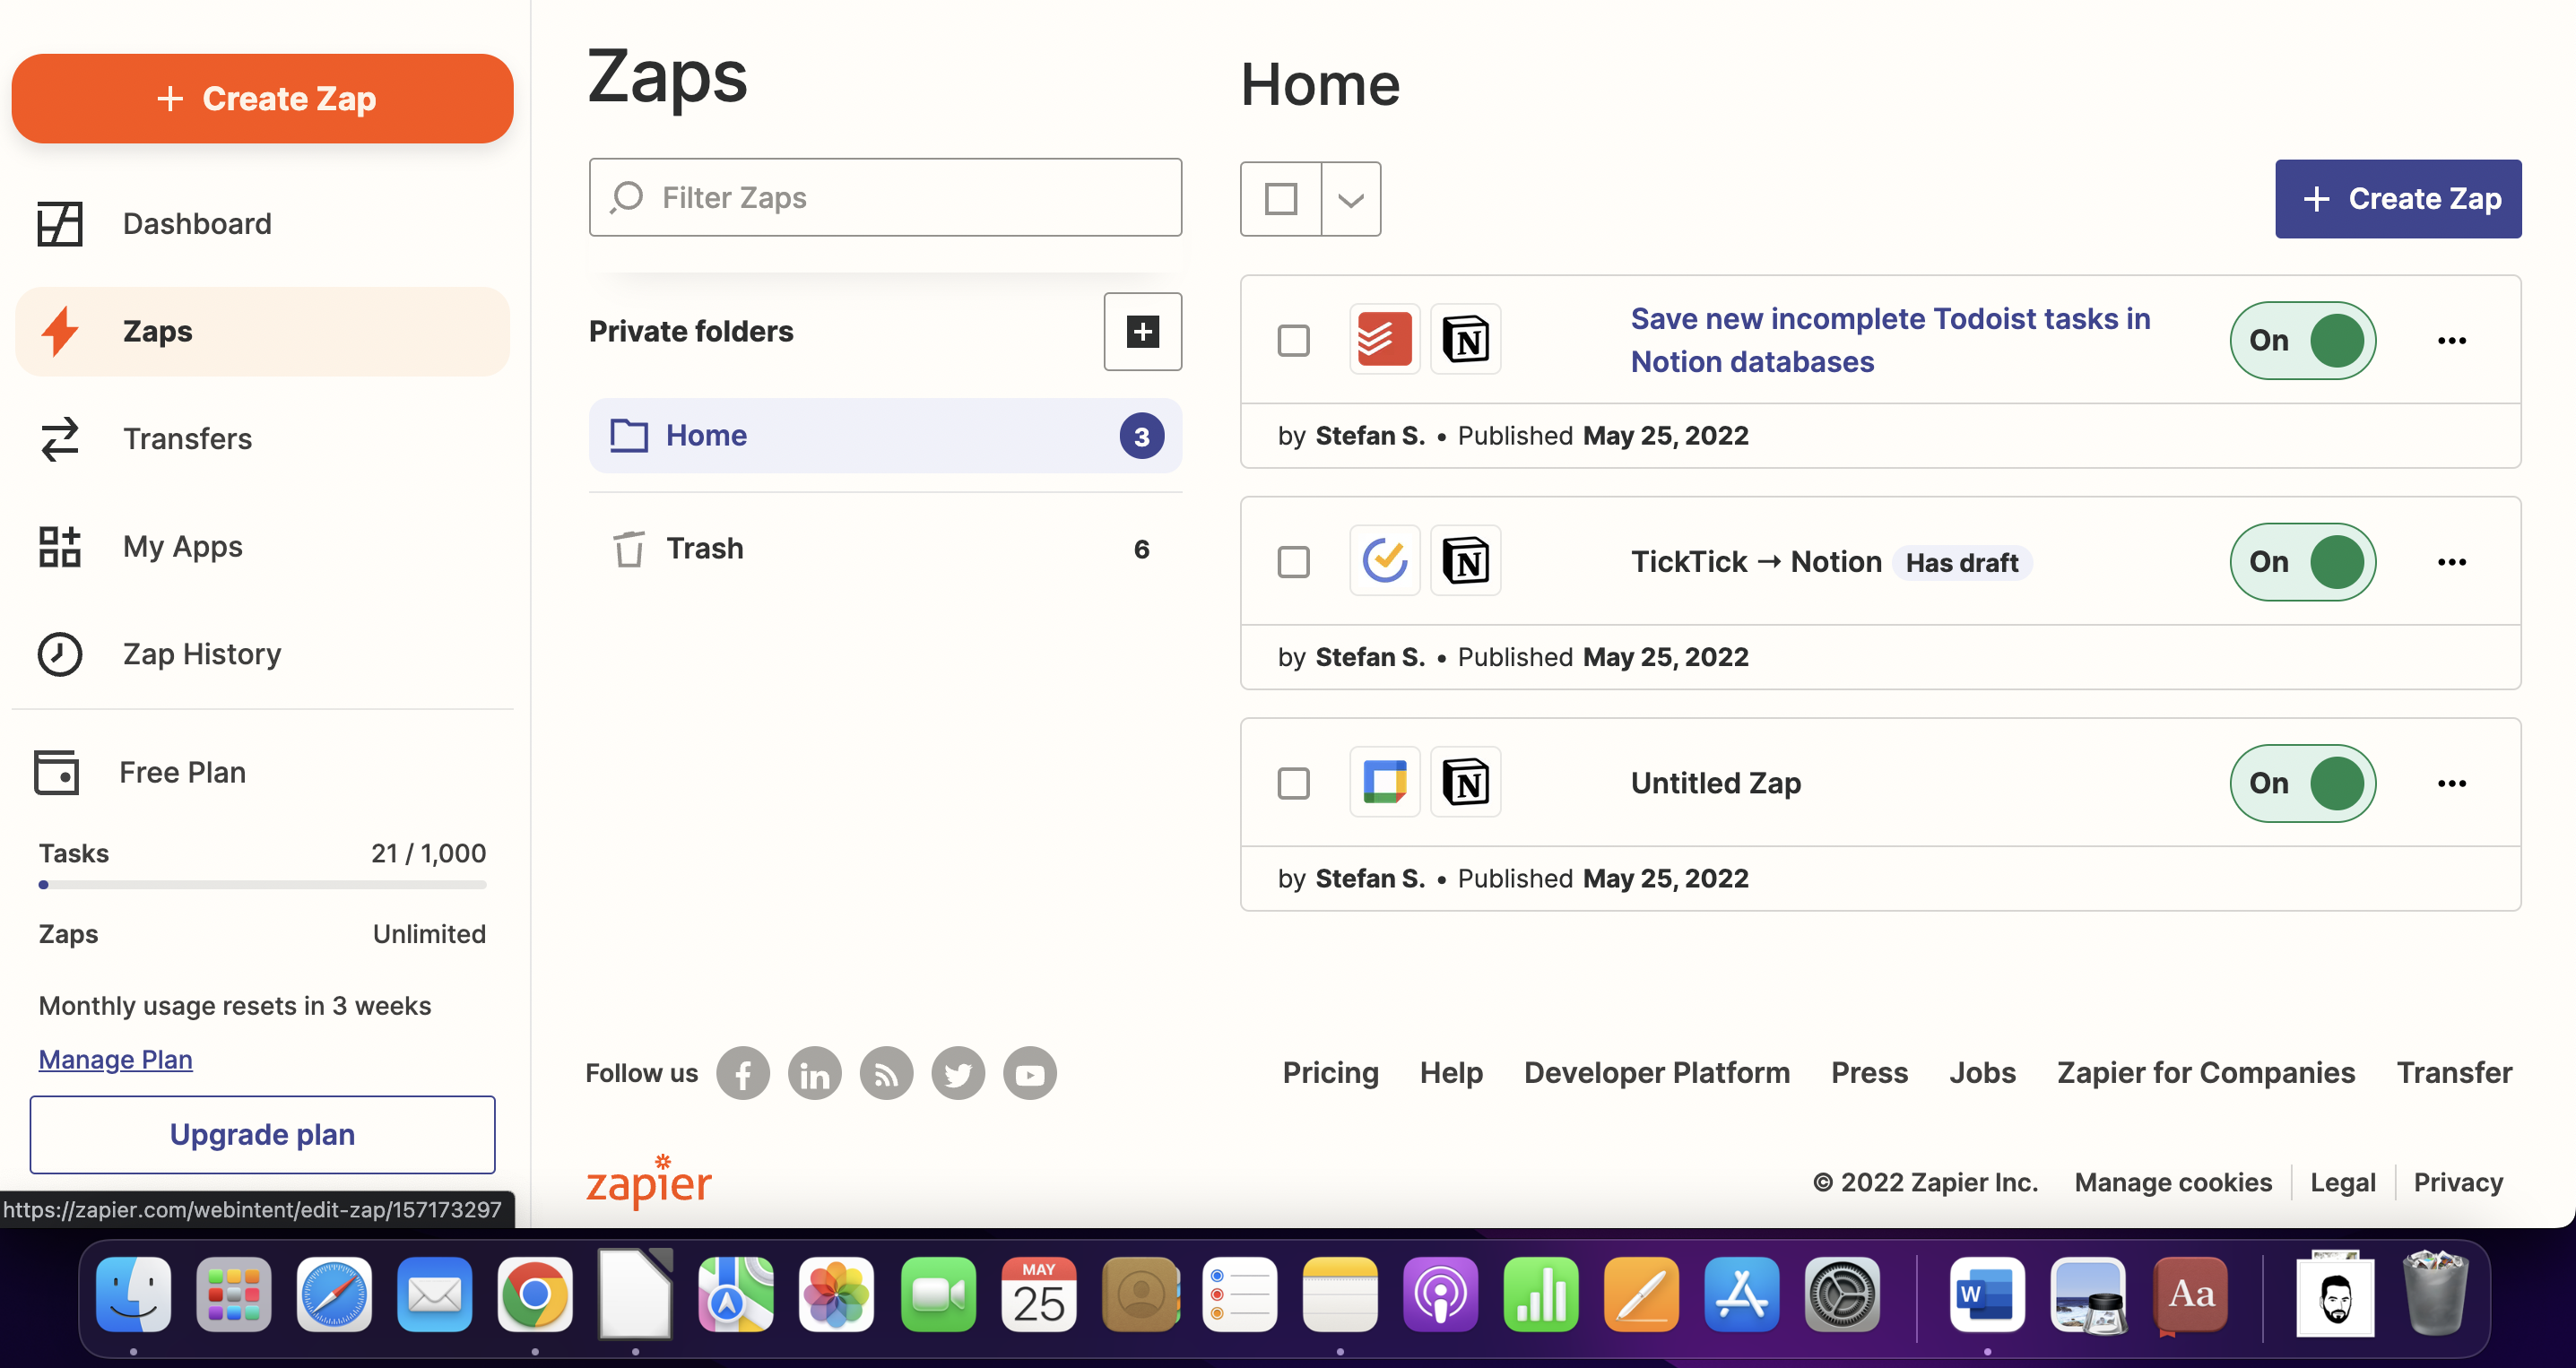Open the Developer Platform link
Viewport: 2576px width, 1368px height.
pyautogui.click(x=1656, y=1073)
